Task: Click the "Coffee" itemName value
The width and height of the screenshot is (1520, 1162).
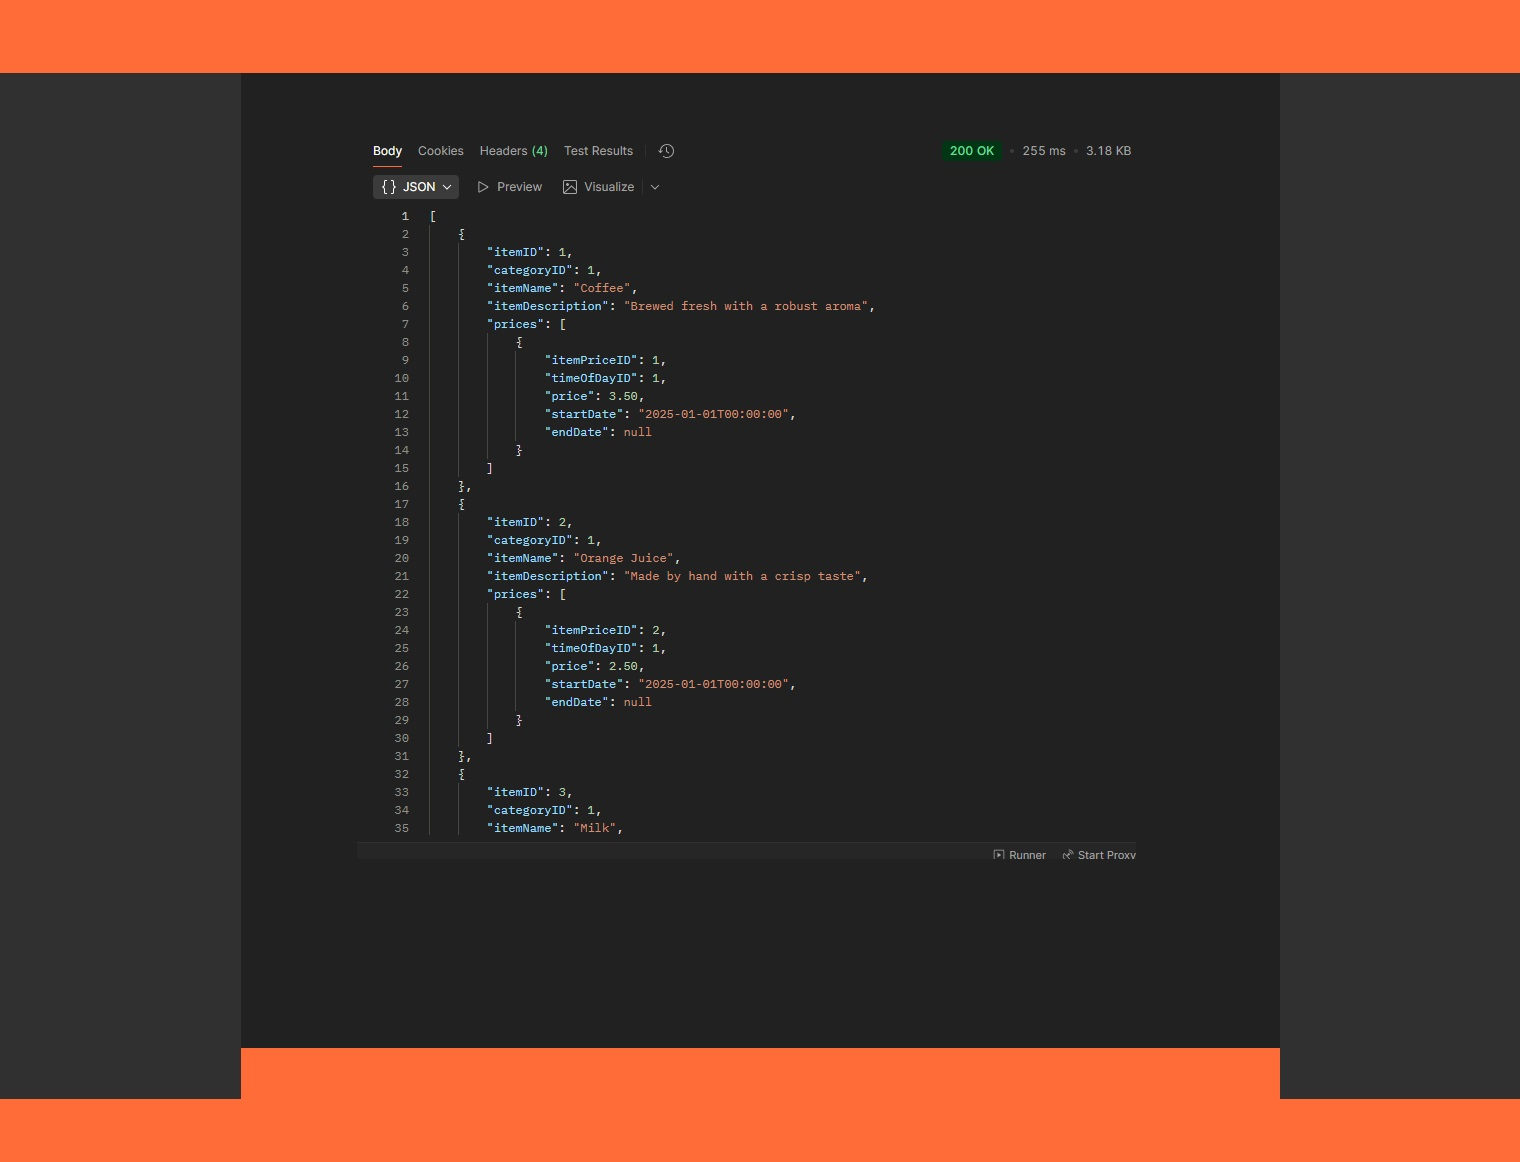Action: (x=602, y=288)
